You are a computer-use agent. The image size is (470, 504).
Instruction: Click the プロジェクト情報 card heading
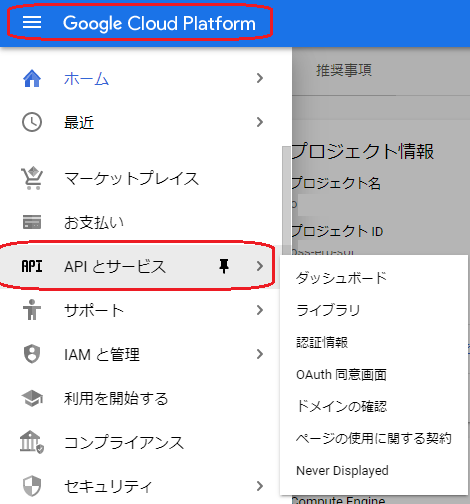click(x=363, y=151)
